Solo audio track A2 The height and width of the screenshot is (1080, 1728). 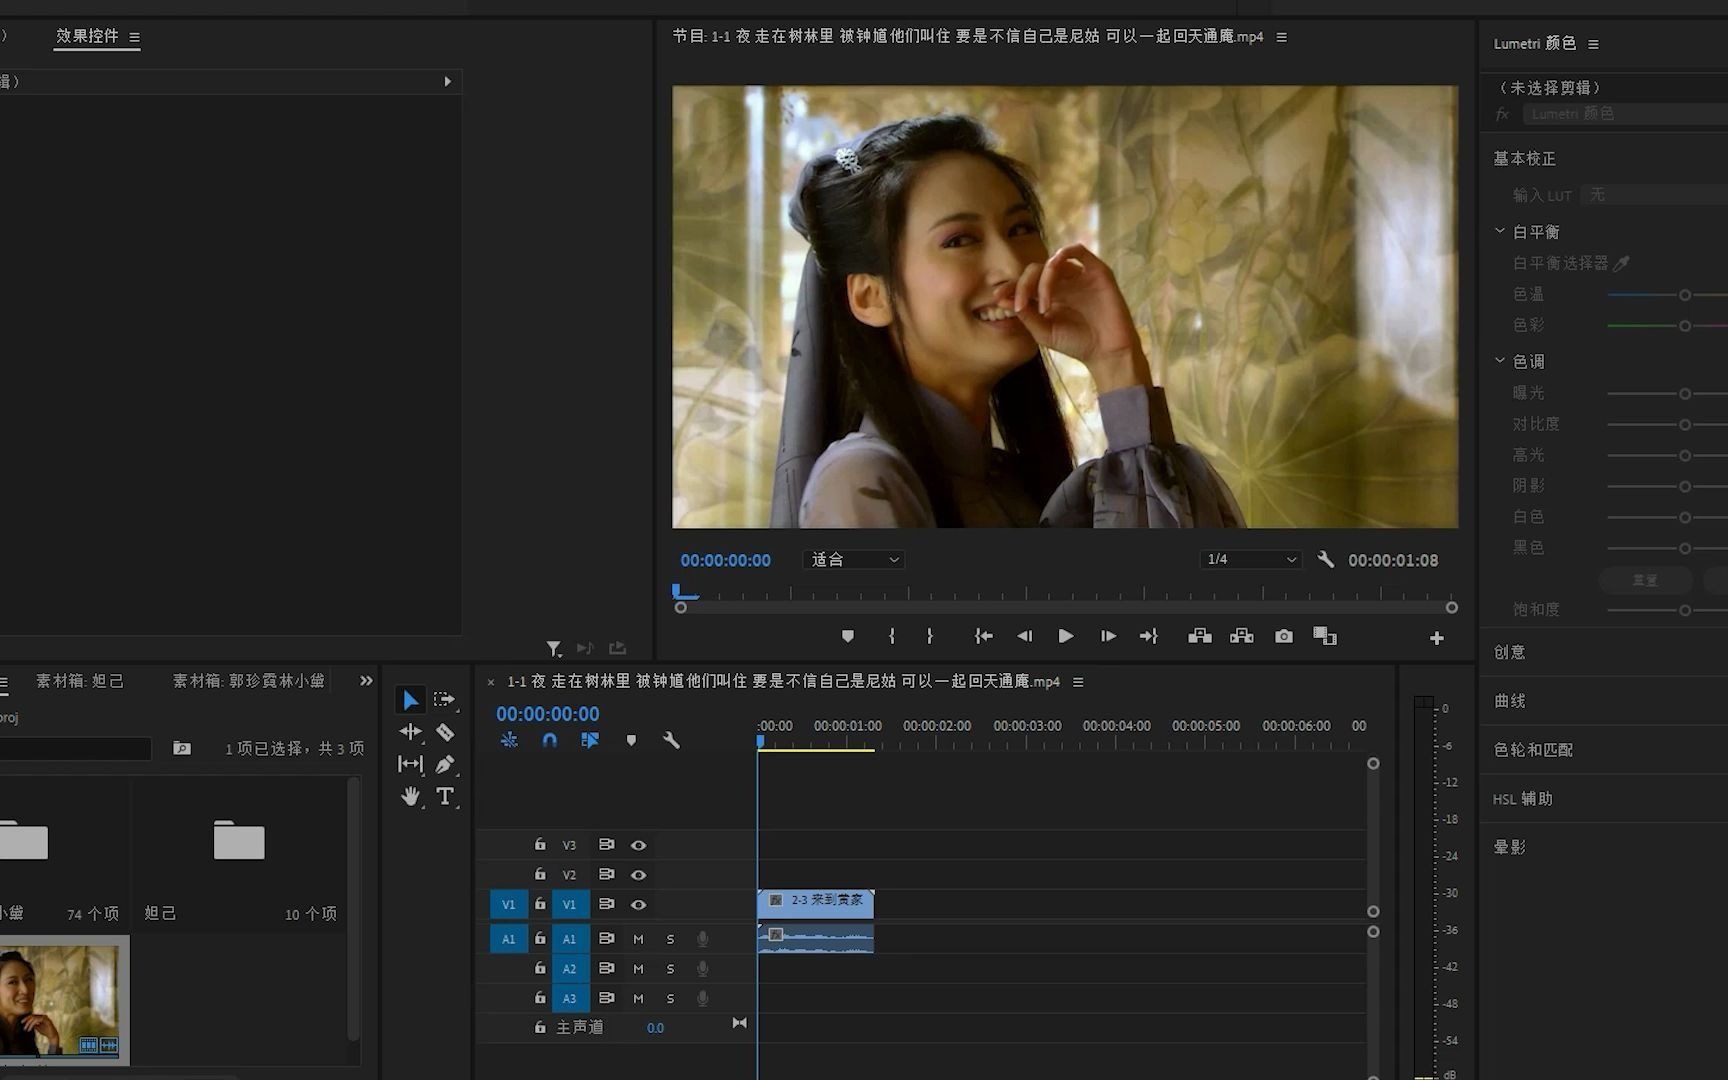pyautogui.click(x=670, y=969)
